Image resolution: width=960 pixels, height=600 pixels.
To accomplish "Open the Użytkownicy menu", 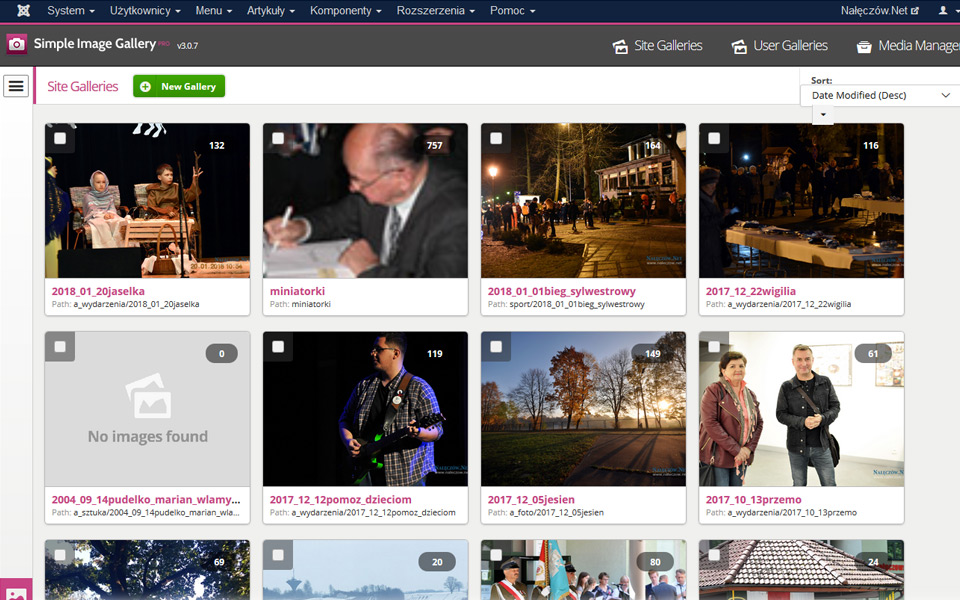I will (145, 10).
